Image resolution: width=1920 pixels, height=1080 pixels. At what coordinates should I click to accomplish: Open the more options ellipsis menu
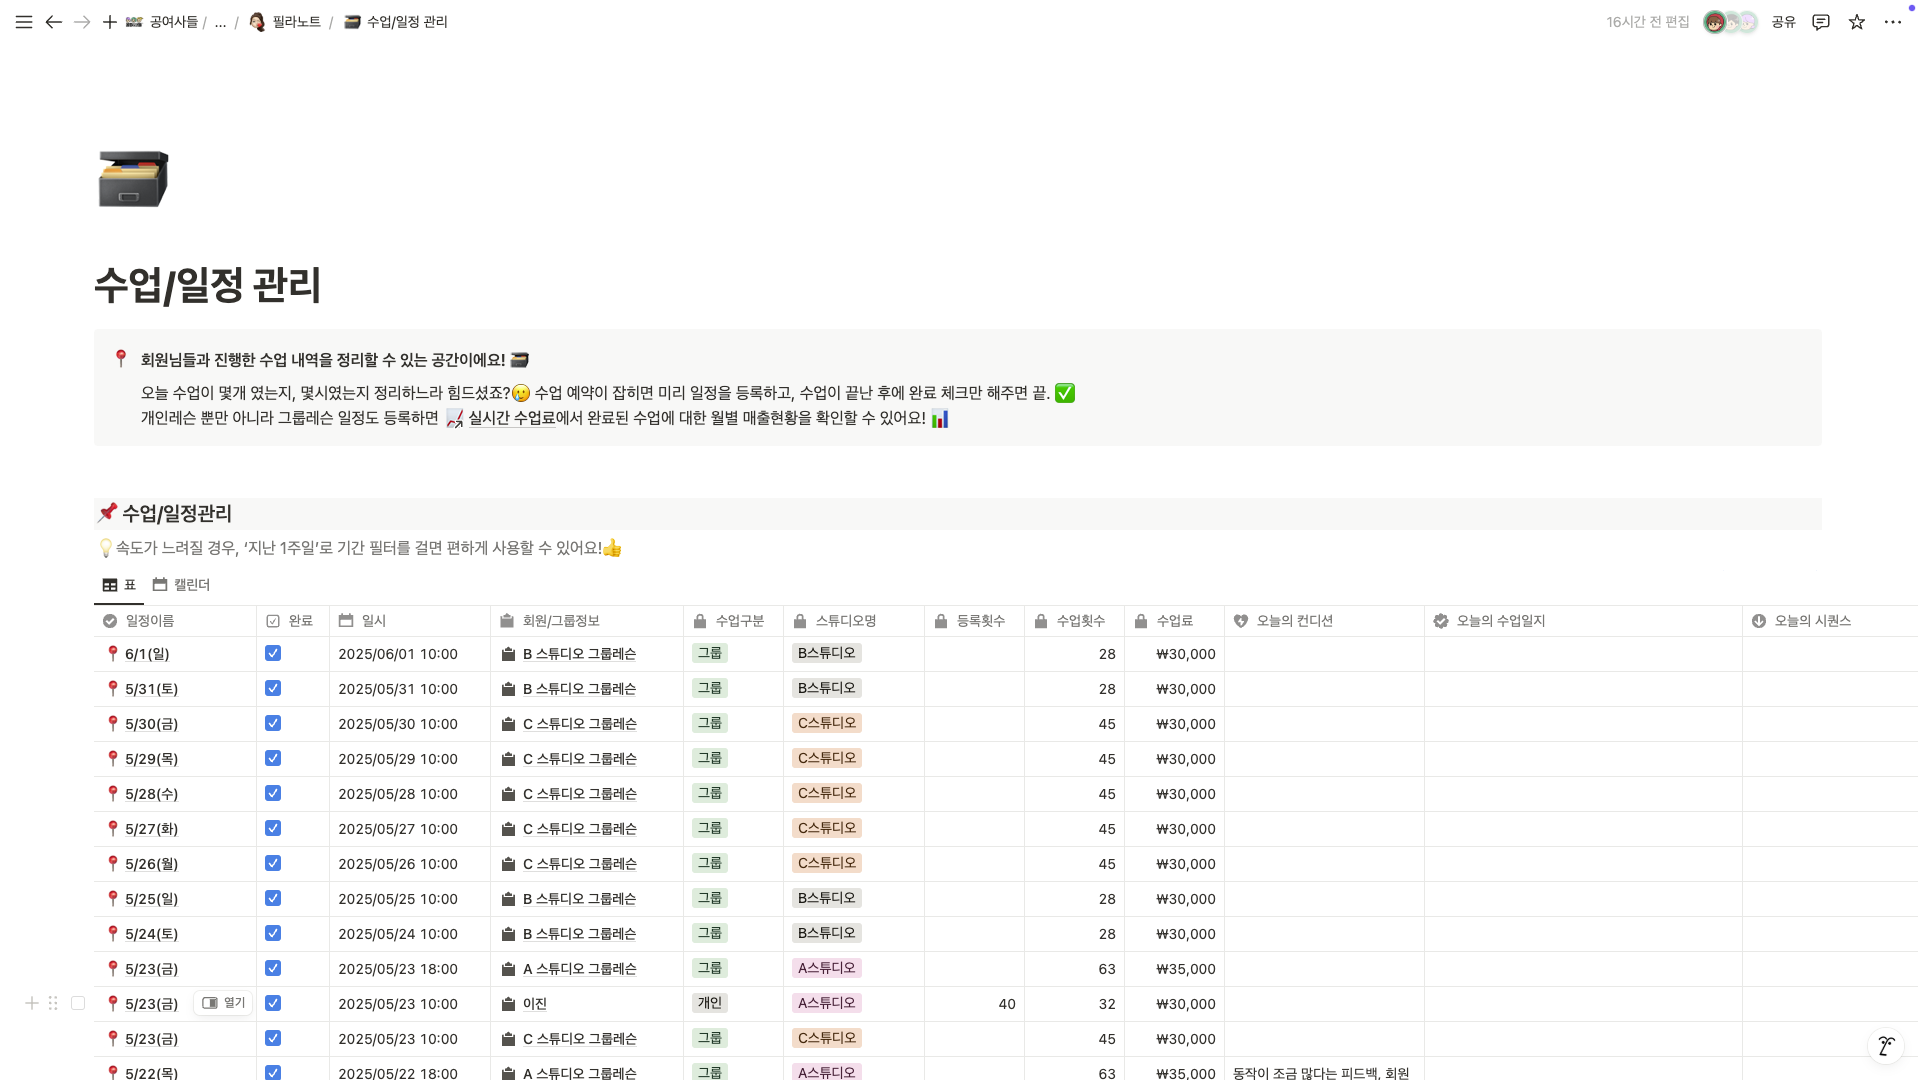pos(1893,21)
